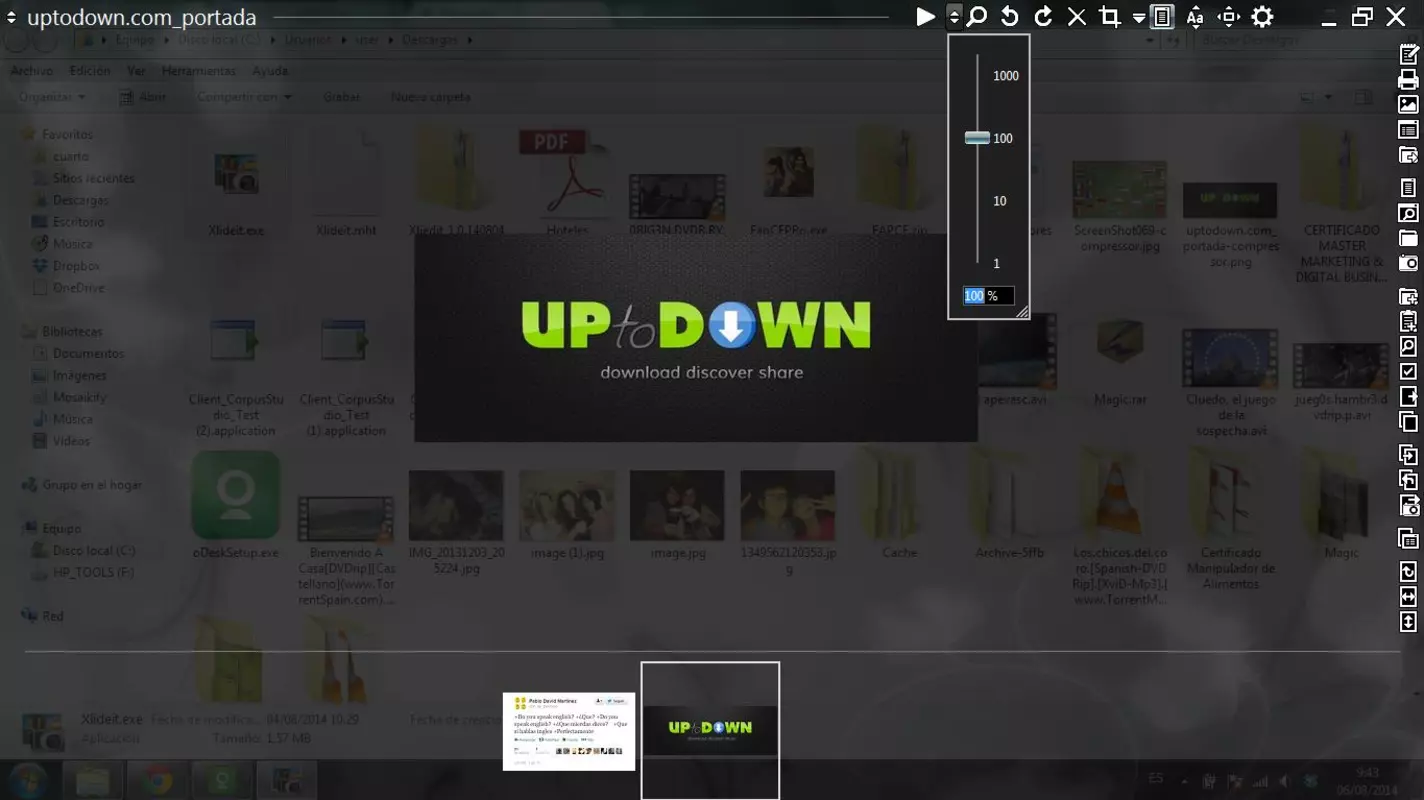Click the resize grip of the zoom popup
Viewport: 1424px width, 800px height.
point(1022,312)
